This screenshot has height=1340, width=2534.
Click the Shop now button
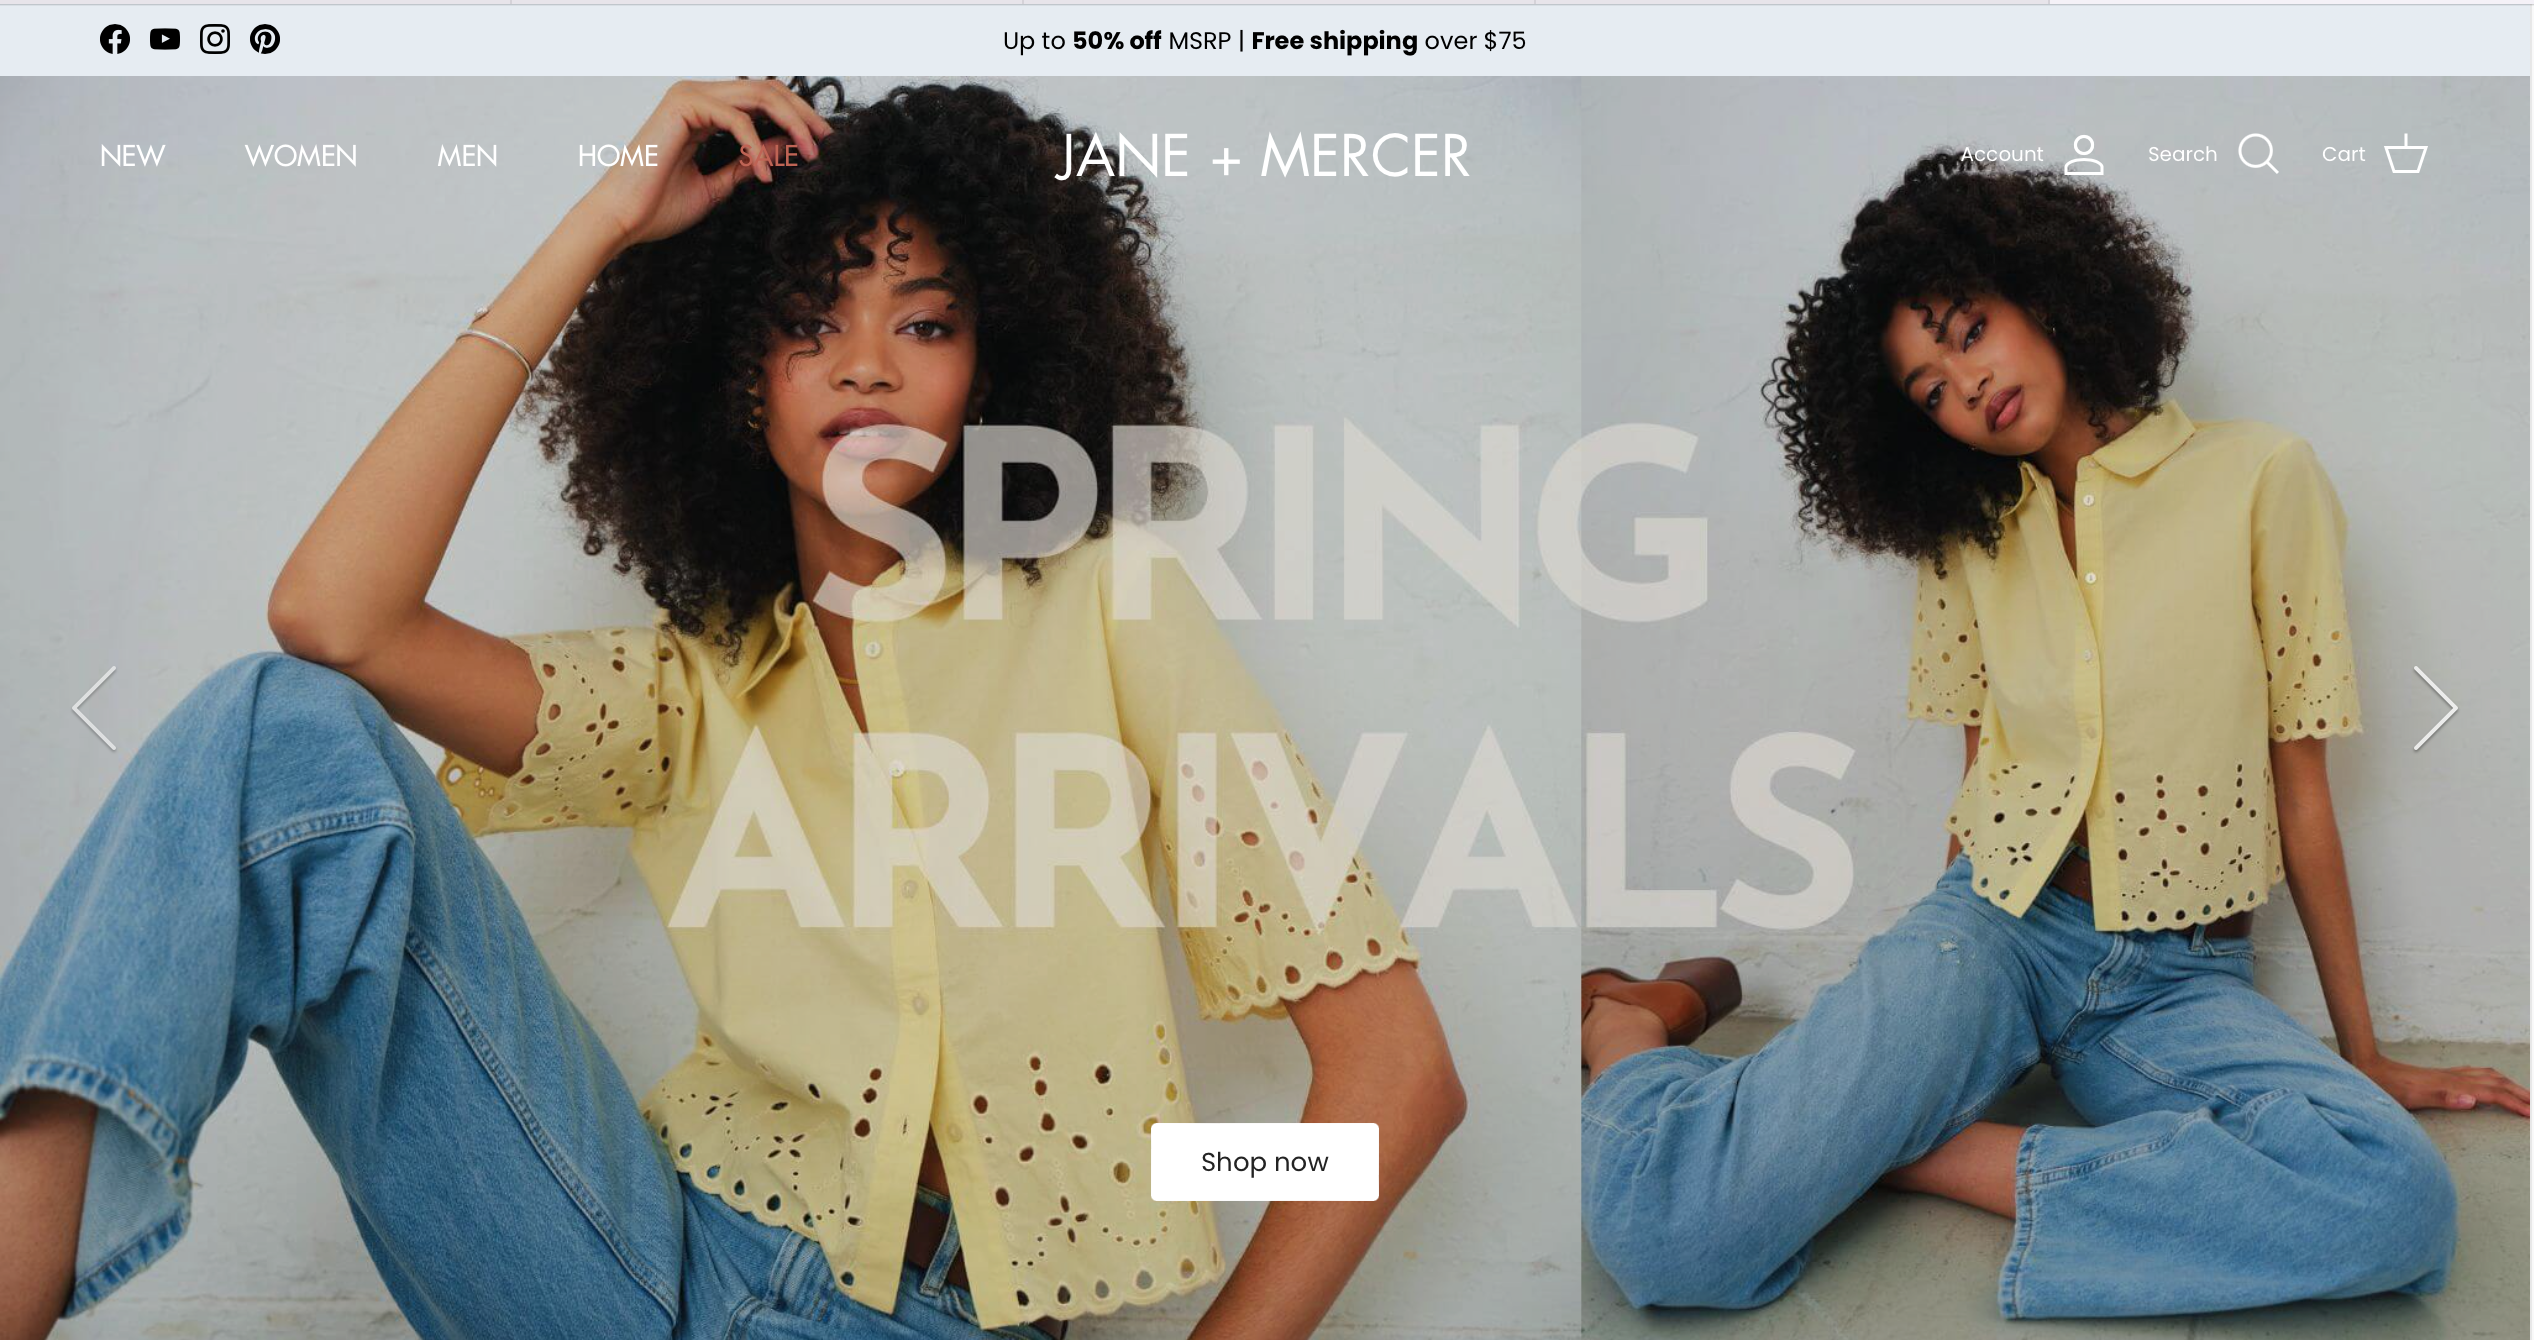(1264, 1161)
